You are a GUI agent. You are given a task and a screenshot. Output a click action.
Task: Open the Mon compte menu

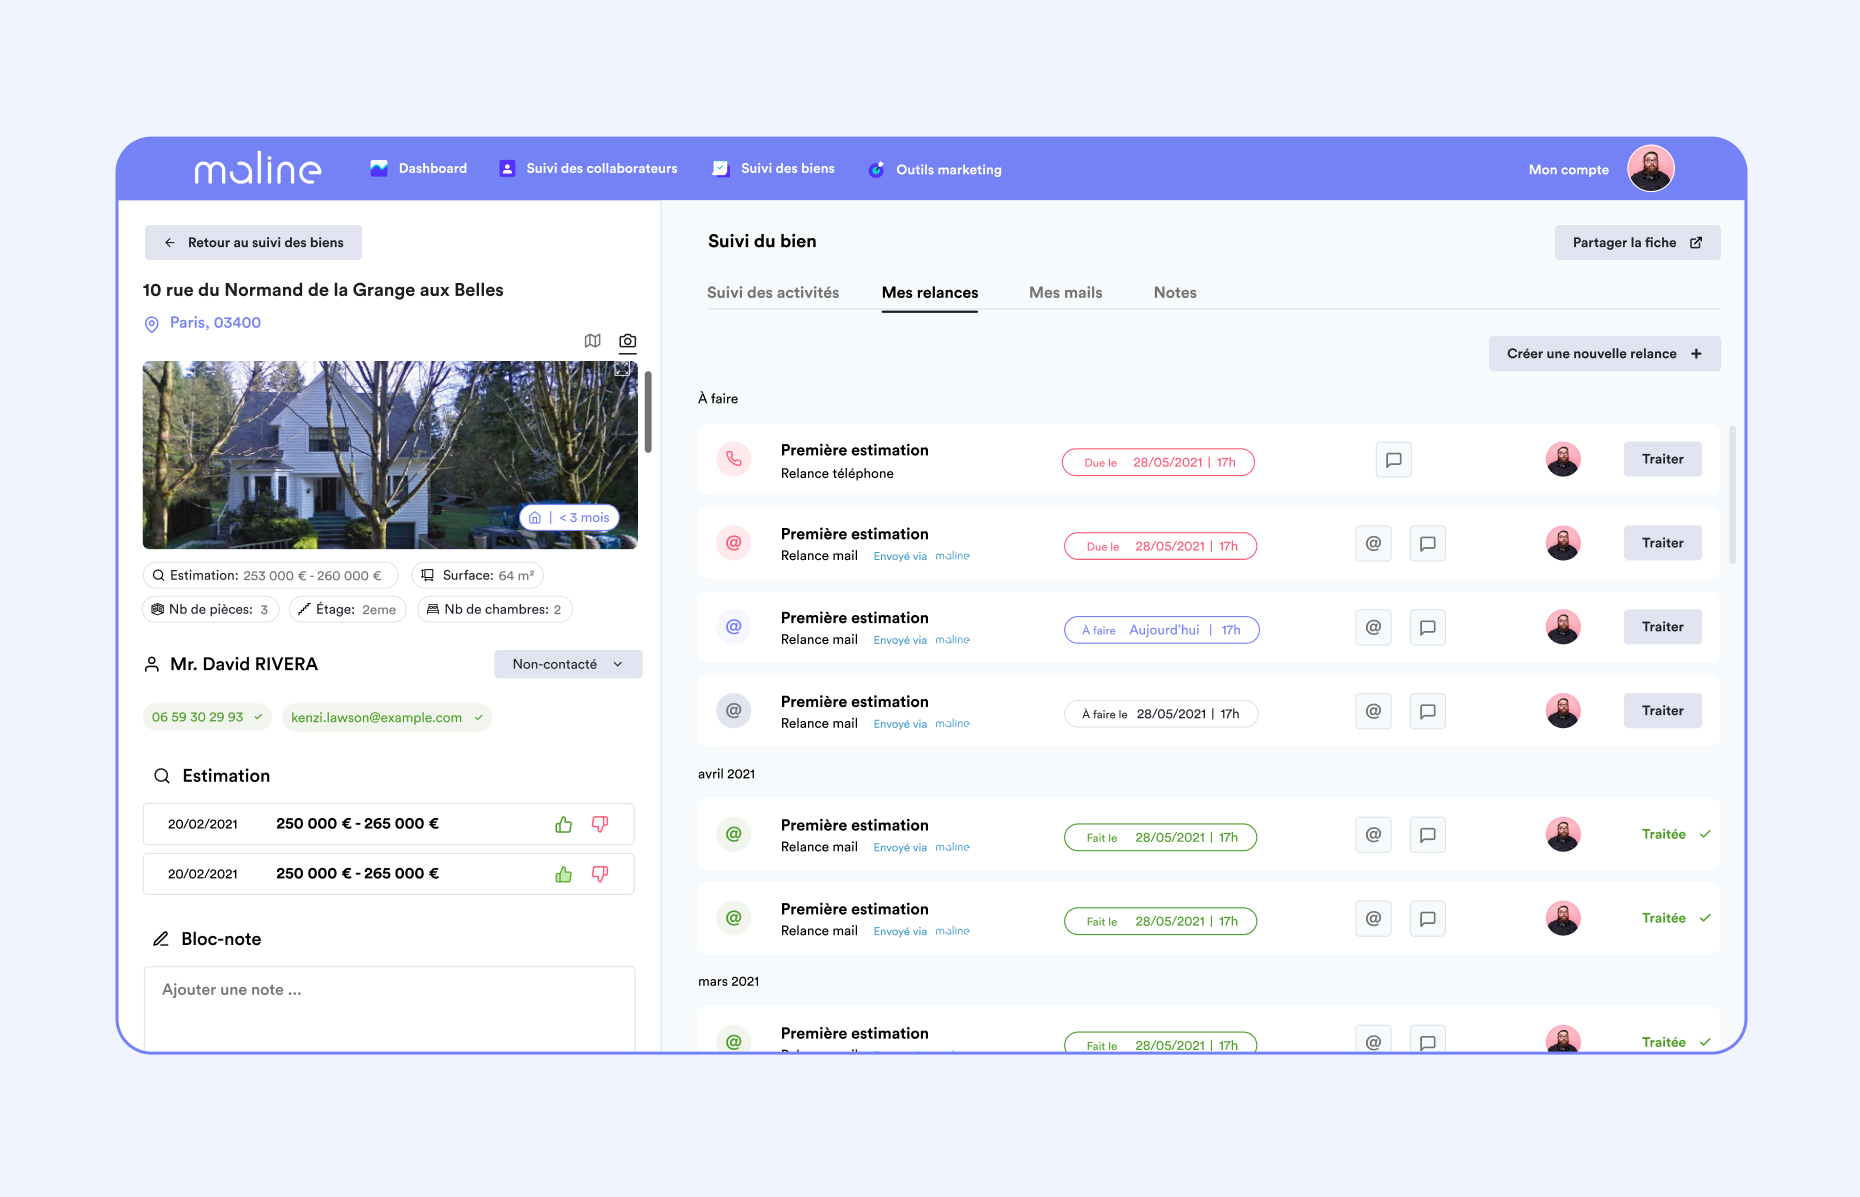(x=1569, y=170)
